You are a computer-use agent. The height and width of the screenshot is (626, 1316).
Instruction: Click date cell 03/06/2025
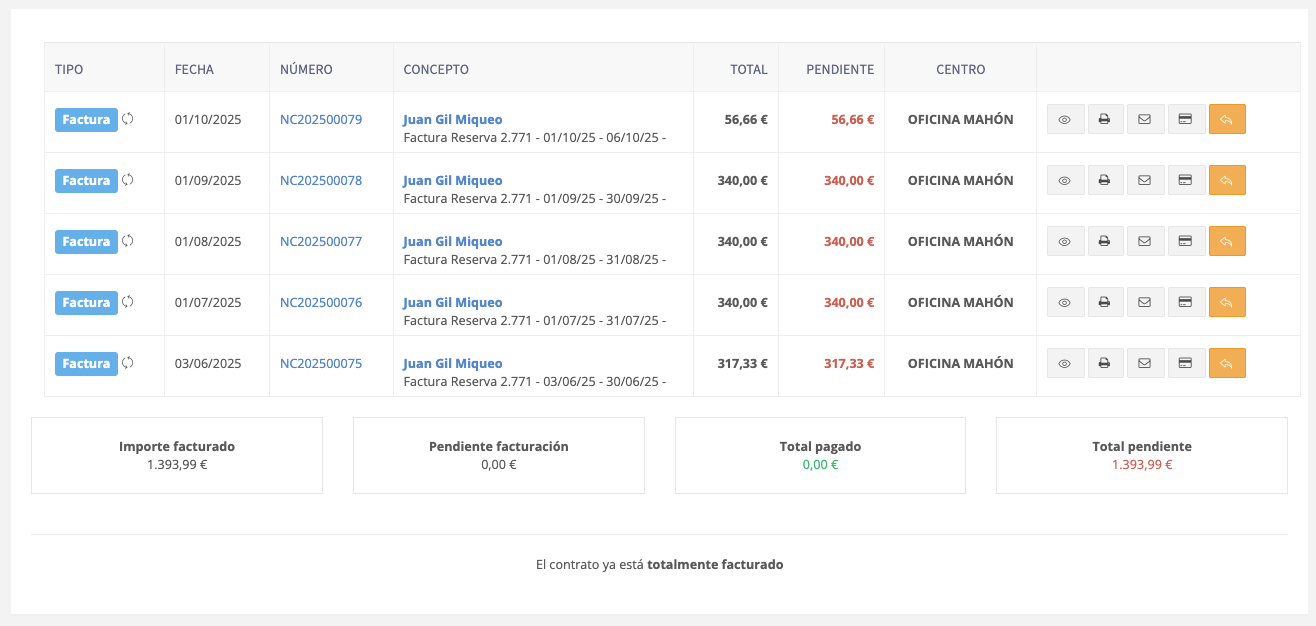click(x=208, y=363)
